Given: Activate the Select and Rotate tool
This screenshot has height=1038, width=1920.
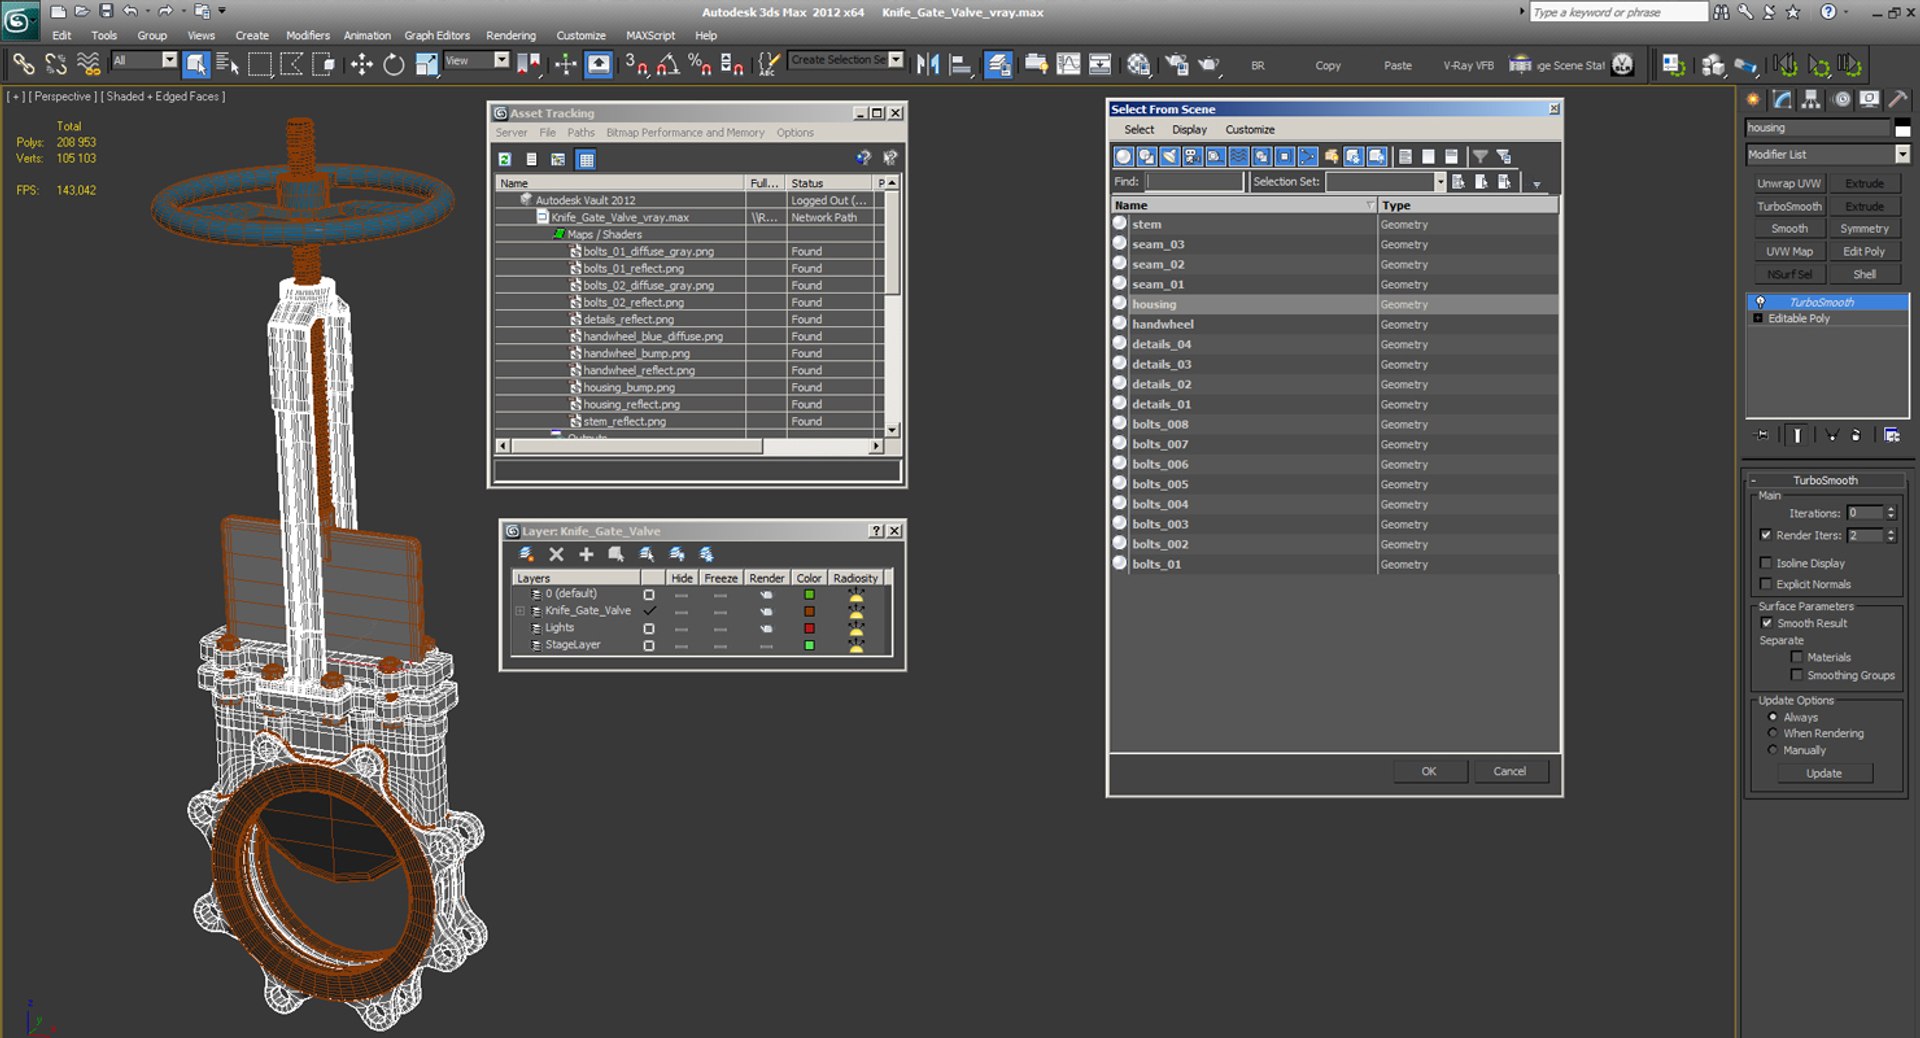Looking at the screenshot, I should pos(394,65).
